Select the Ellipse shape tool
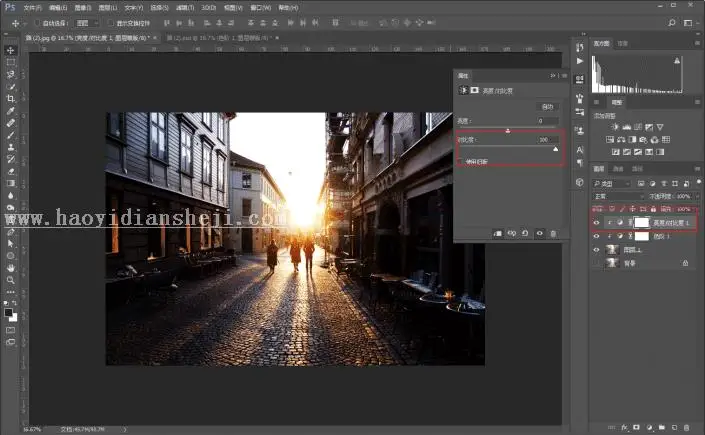This screenshot has height=435, width=705. click(11, 256)
